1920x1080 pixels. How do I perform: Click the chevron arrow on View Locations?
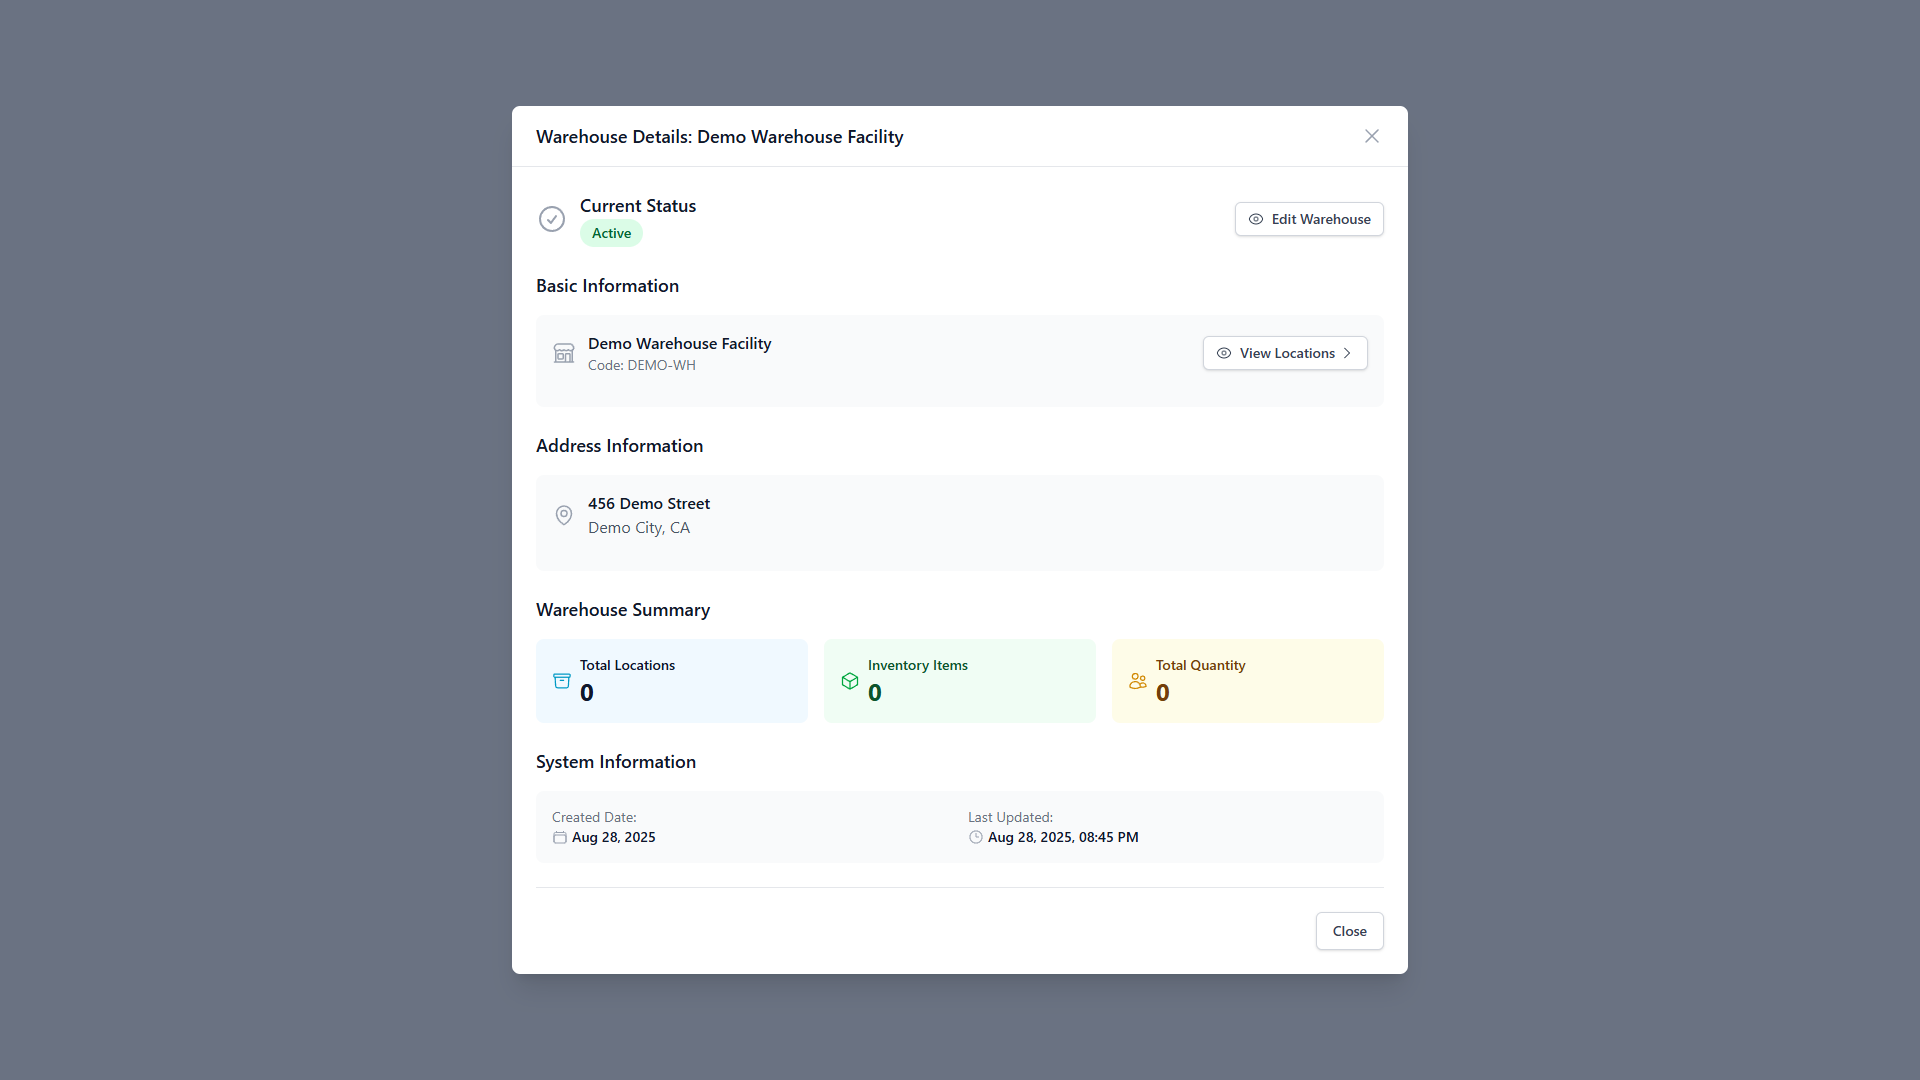coord(1348,353)
